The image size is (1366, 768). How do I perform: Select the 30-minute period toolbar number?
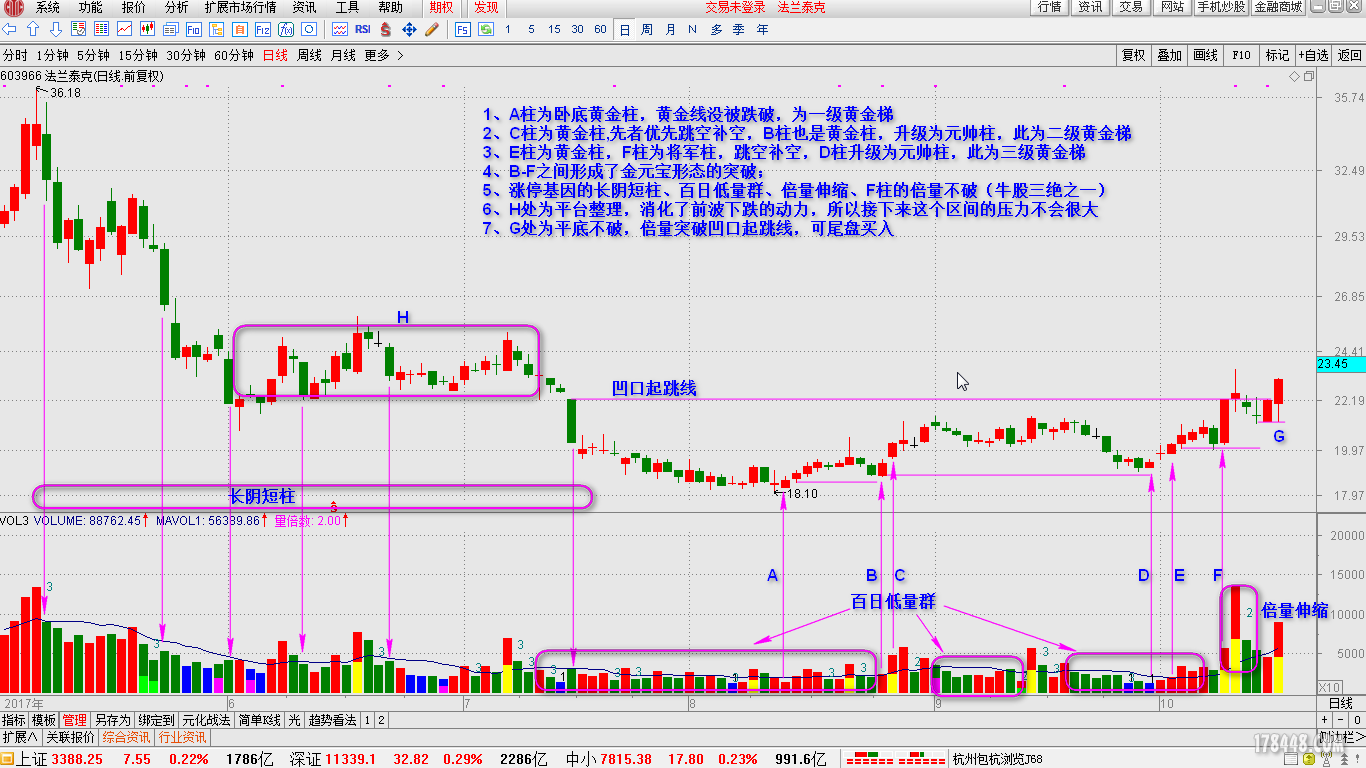[577, 30]
